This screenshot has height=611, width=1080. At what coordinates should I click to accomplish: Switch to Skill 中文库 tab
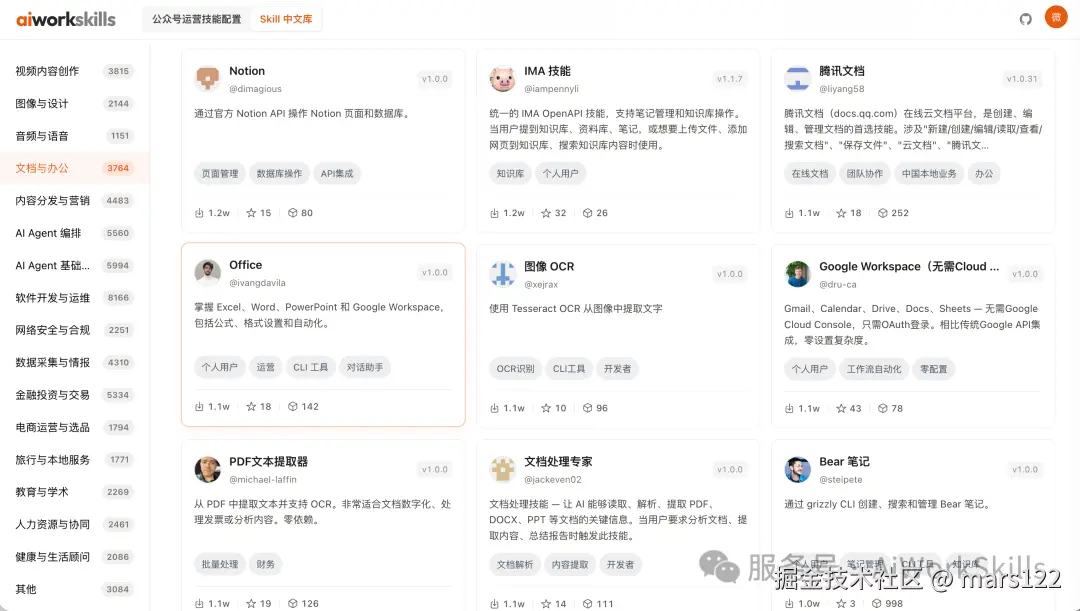[x=286, y=19]
